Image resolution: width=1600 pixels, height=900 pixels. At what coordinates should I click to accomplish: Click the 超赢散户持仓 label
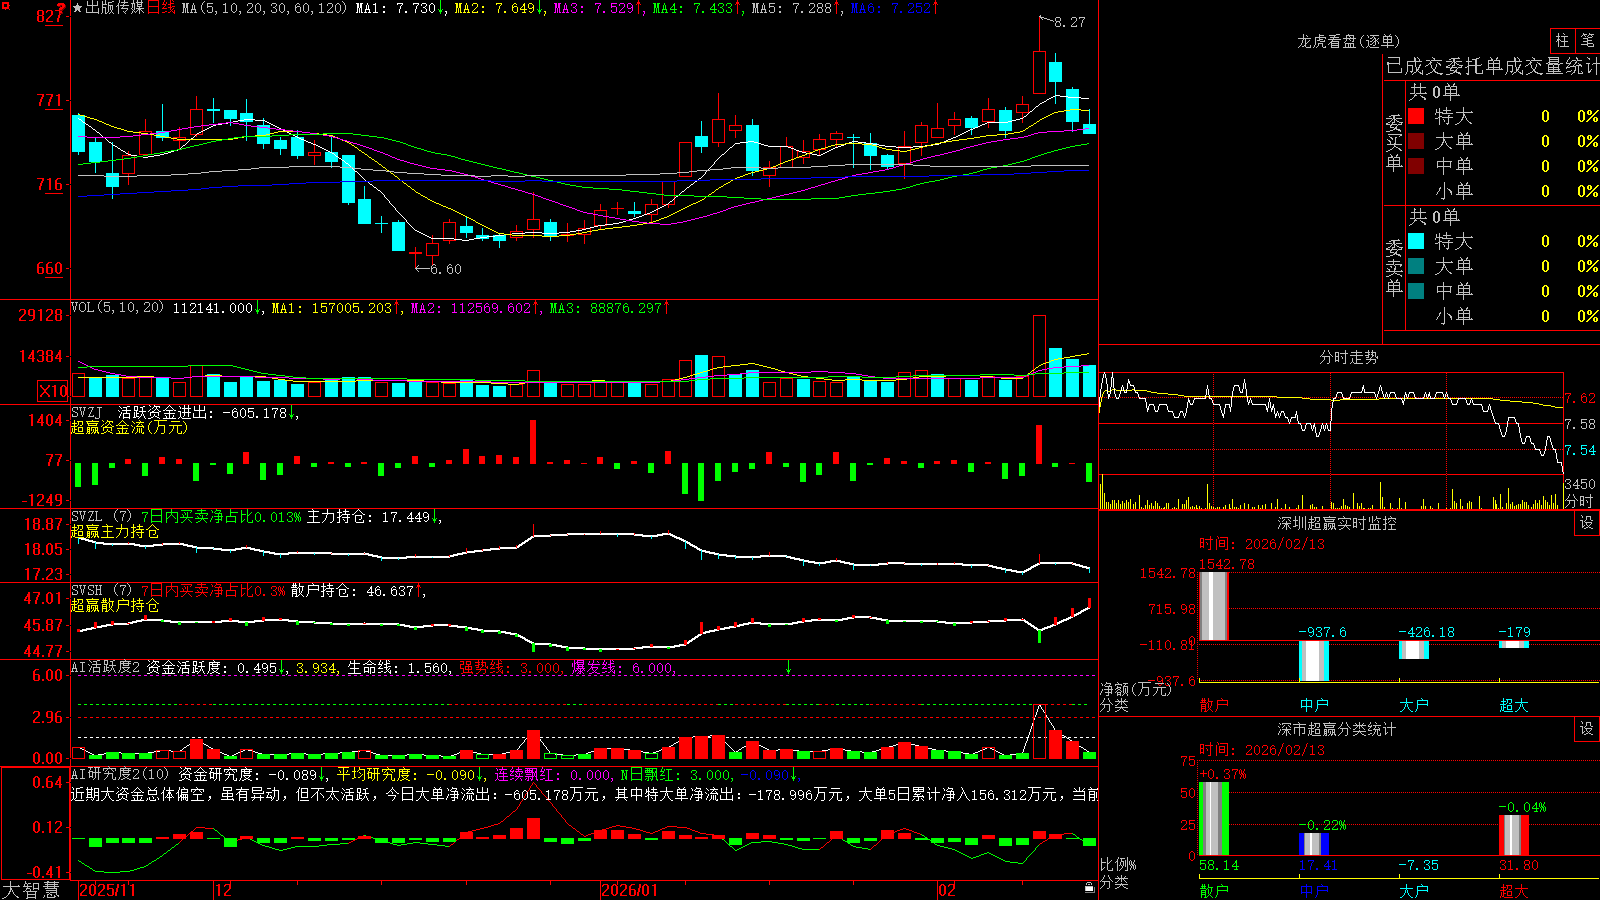[115, 605]
